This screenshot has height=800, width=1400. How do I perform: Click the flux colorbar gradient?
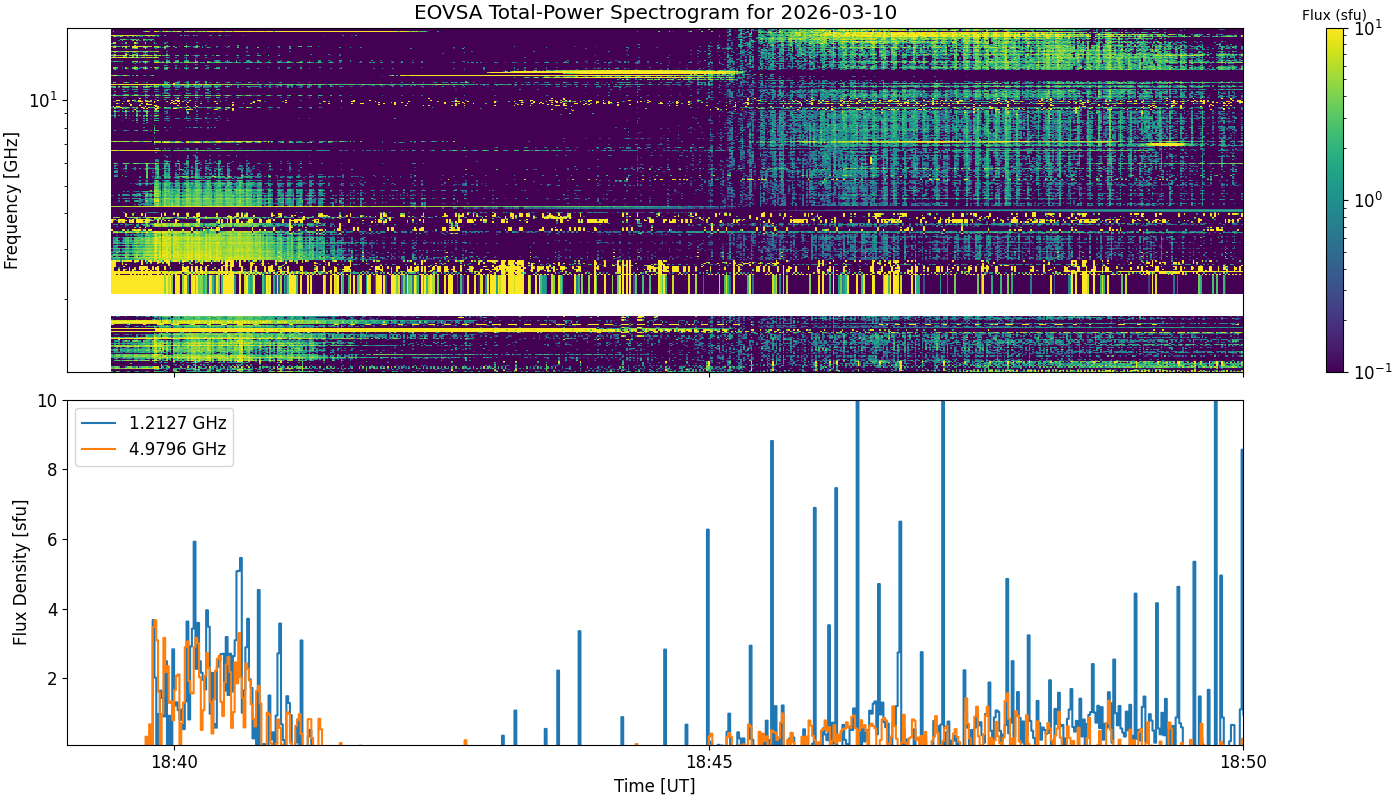[x=1334, y=200]
